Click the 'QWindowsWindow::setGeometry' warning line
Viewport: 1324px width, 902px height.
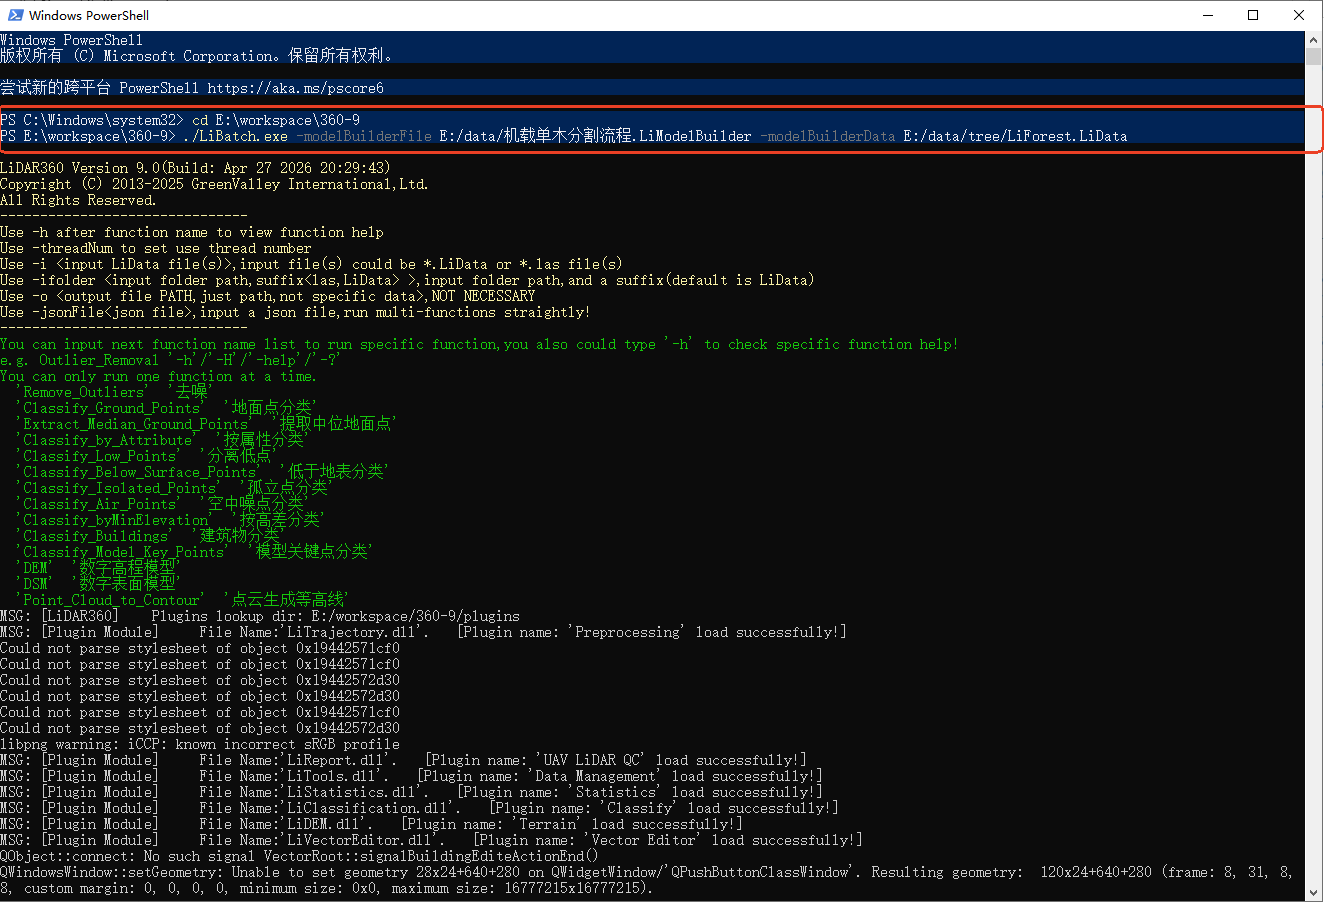(x=648, y=880)
